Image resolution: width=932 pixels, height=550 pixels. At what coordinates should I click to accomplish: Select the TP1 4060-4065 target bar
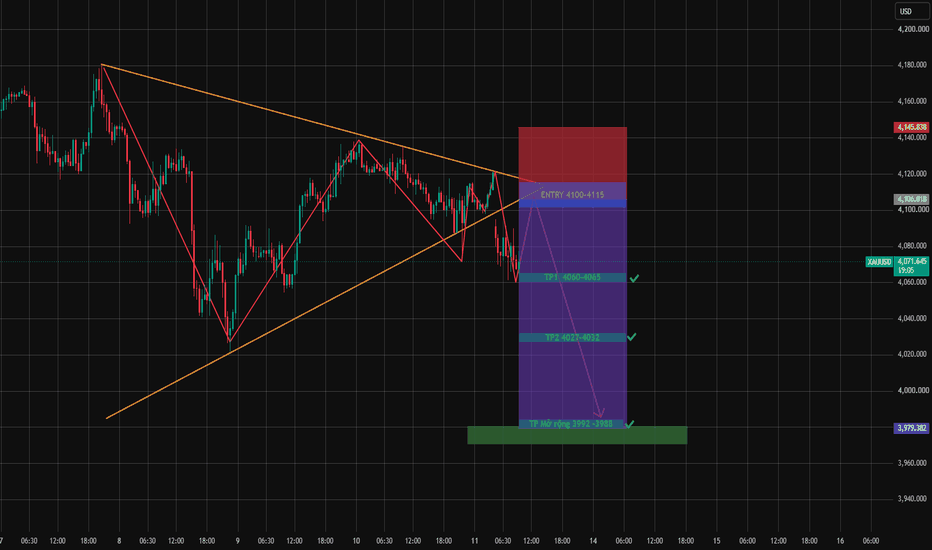click(572, 278)
